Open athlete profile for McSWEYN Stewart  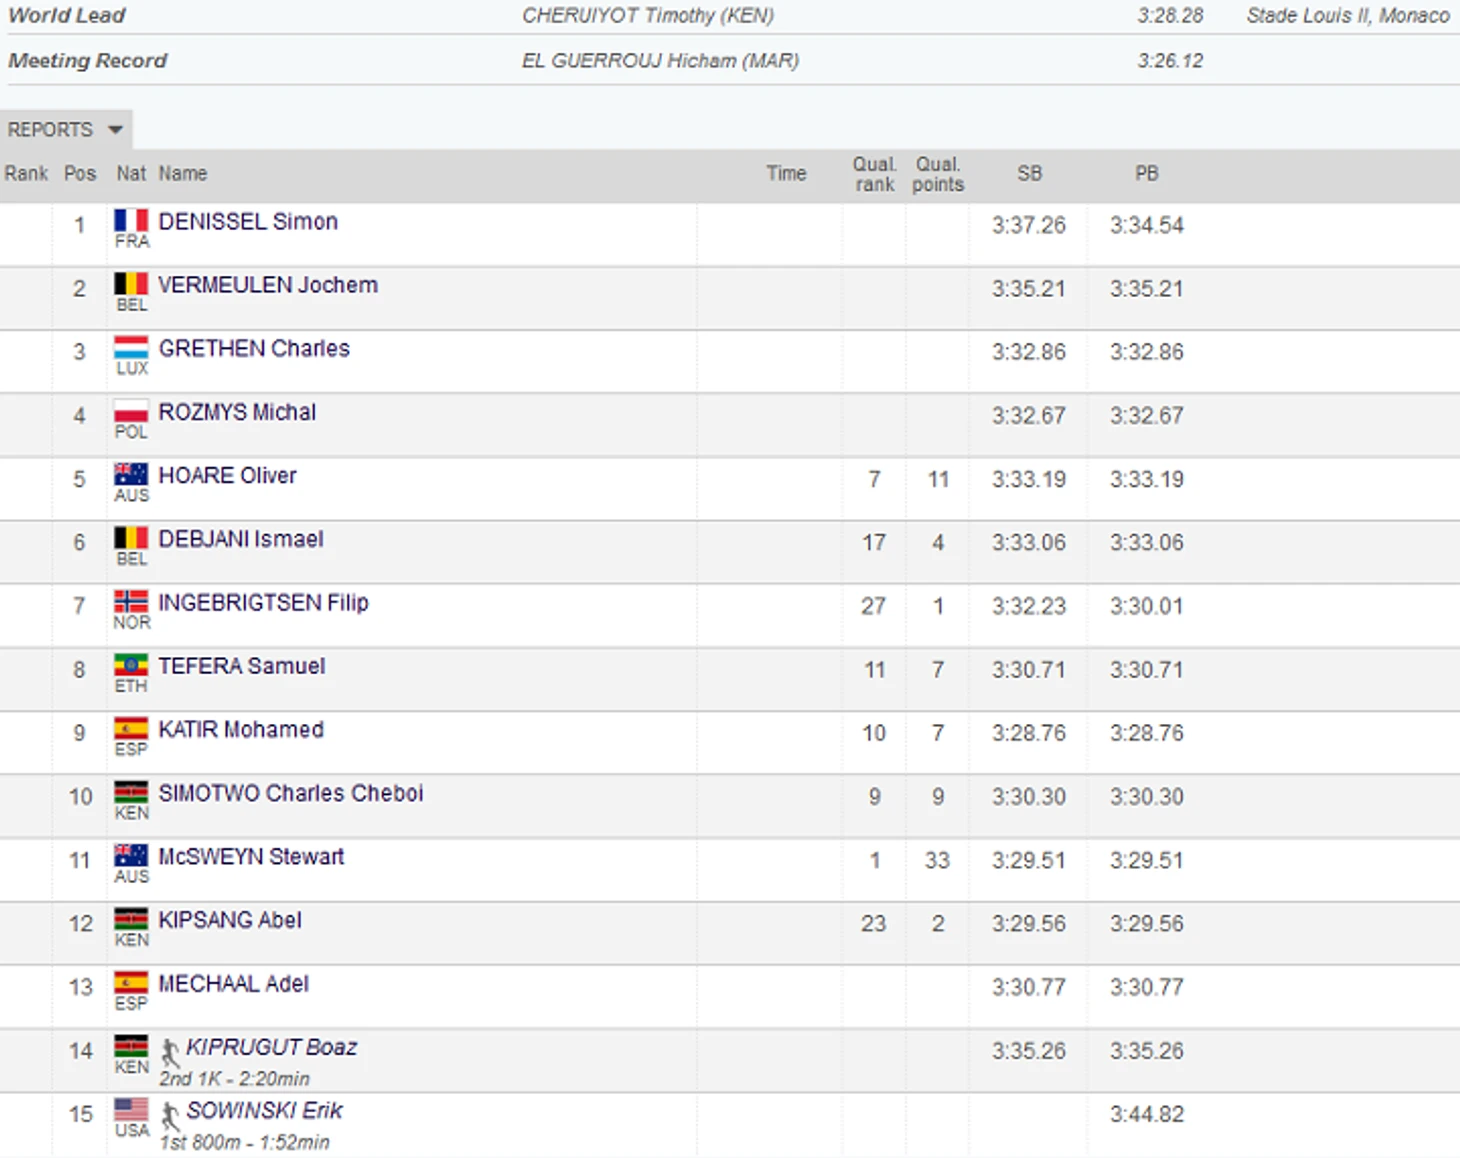[x=251, y=857]
